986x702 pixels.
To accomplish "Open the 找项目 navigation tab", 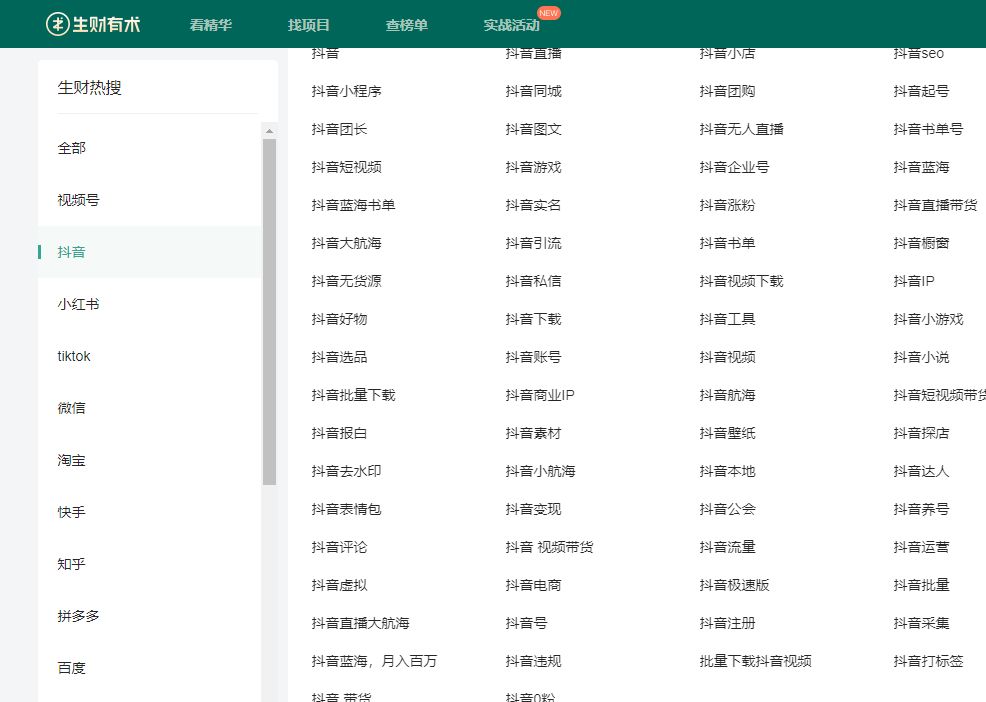I will coord(309,25).
